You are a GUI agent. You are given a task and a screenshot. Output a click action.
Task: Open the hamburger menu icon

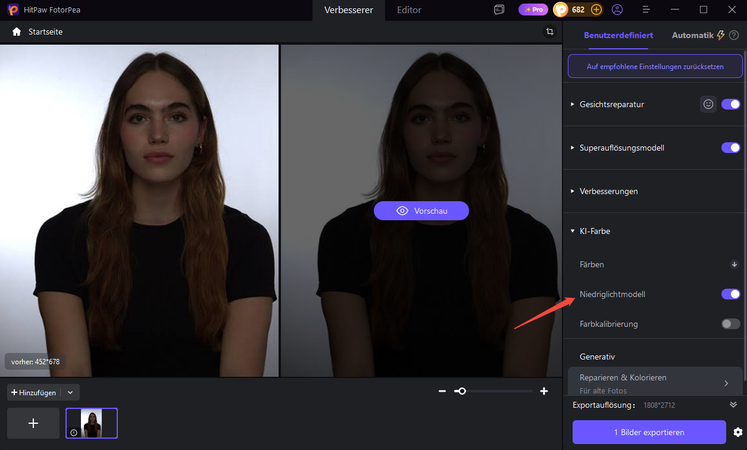pyautogui.click(x=646, y=10)
